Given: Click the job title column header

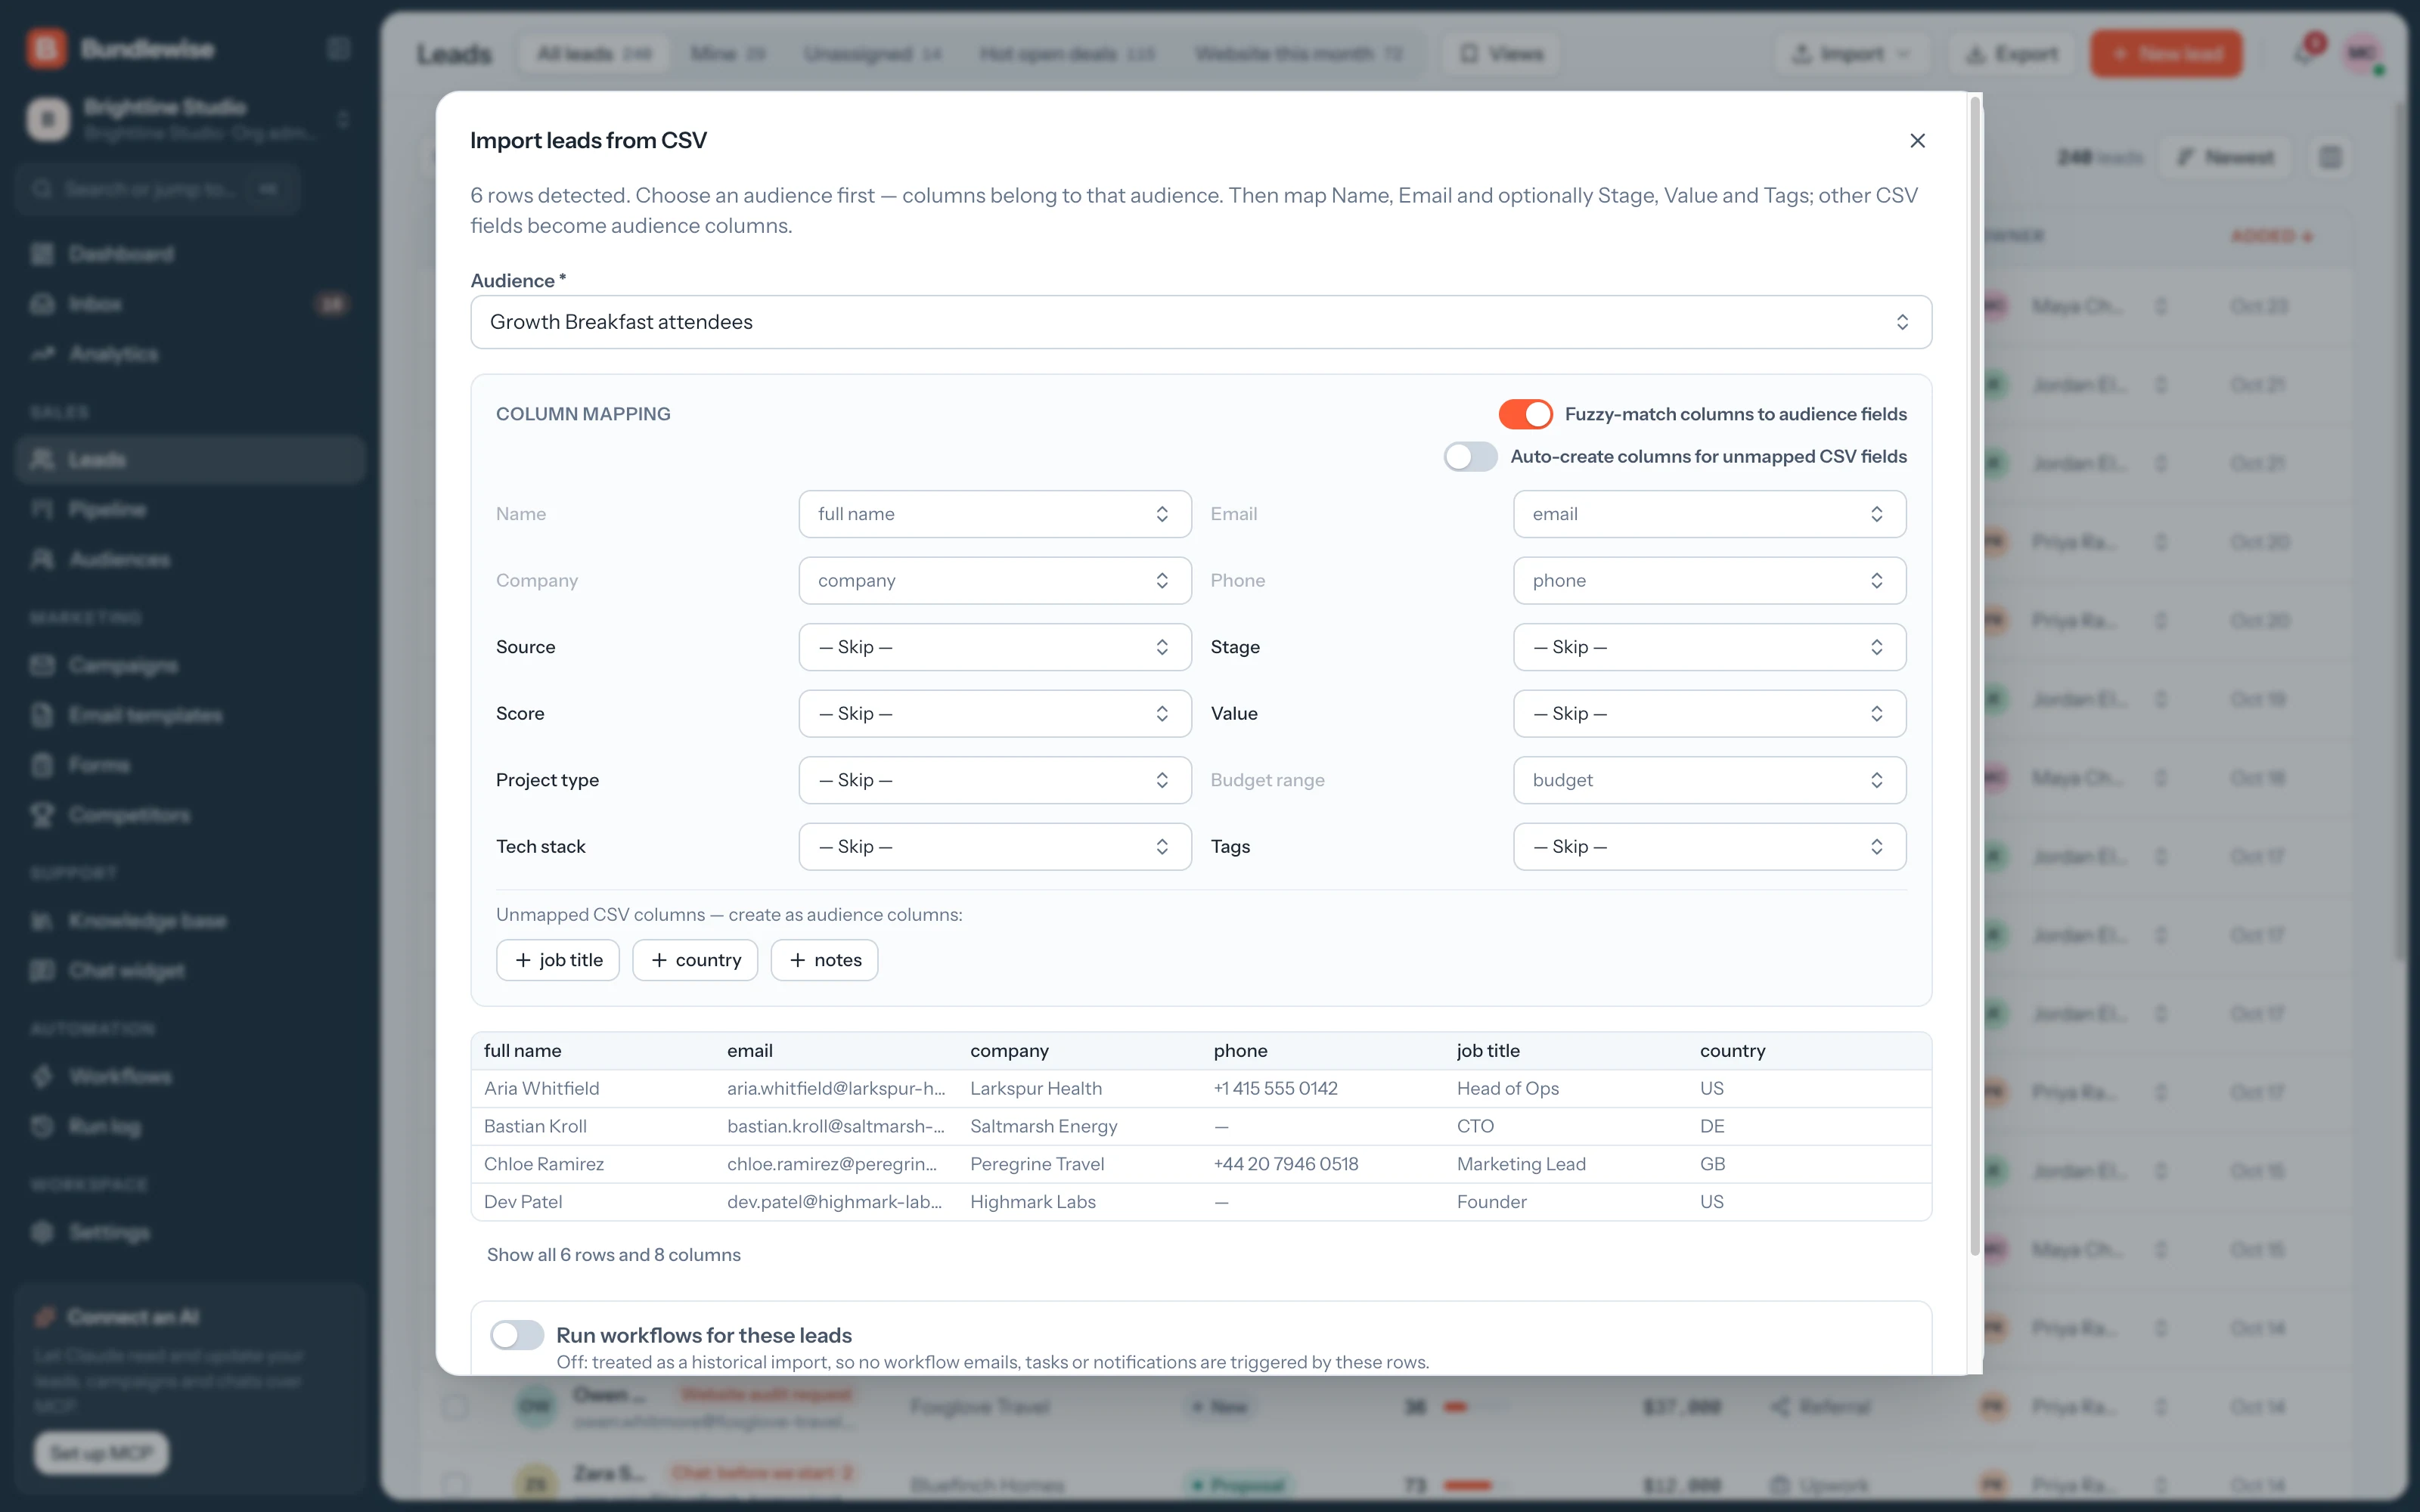Looking at the screenshot, I should coord(1488,1051).
